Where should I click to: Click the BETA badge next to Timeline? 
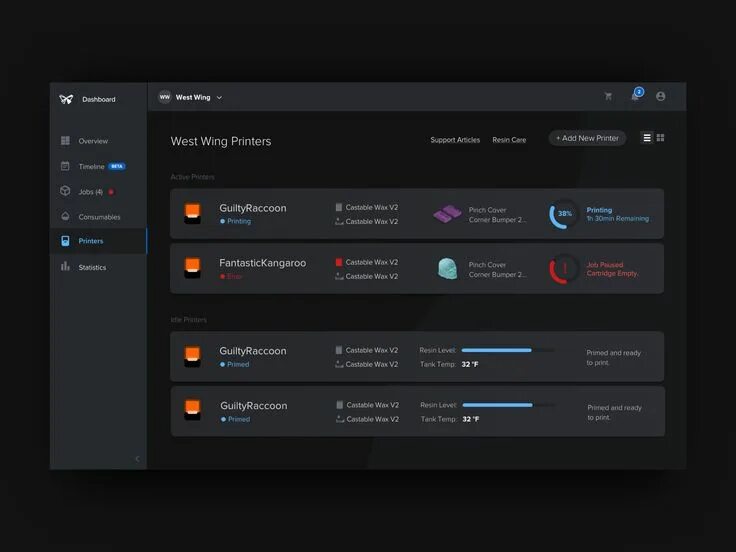[x=117, y=166]
